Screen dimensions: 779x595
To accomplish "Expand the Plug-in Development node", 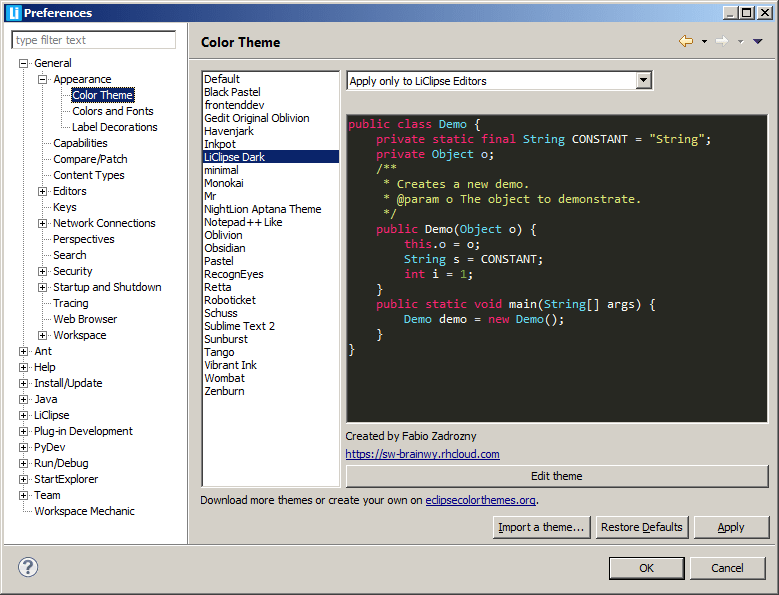I will pos(23,432).
